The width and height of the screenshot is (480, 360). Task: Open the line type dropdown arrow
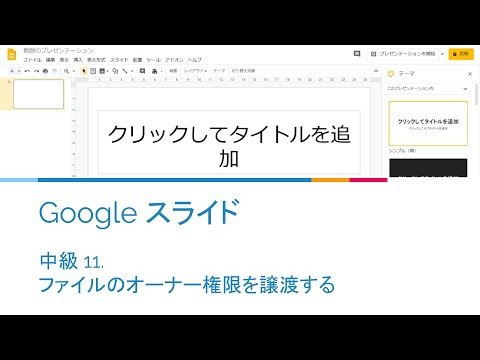tap(132, 71)
